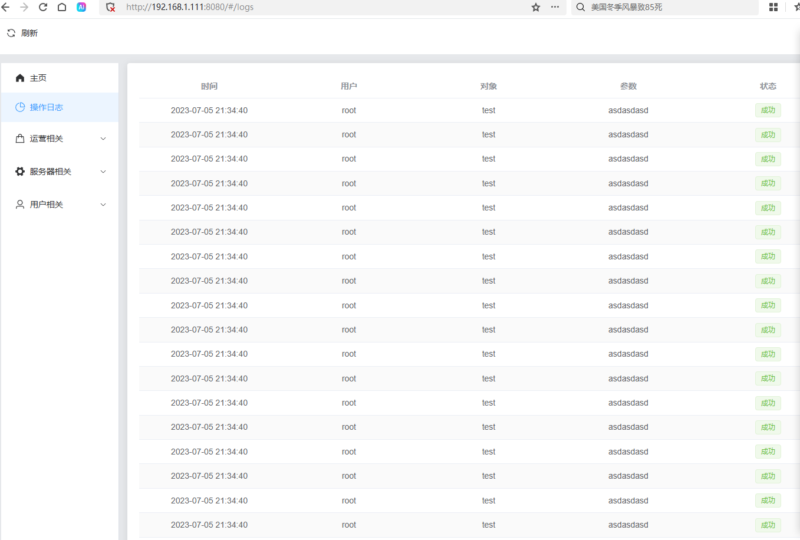Open the browser apps grid icon
Image resolution: width=800 pixels, height=540 pixels.
[773, 7]
